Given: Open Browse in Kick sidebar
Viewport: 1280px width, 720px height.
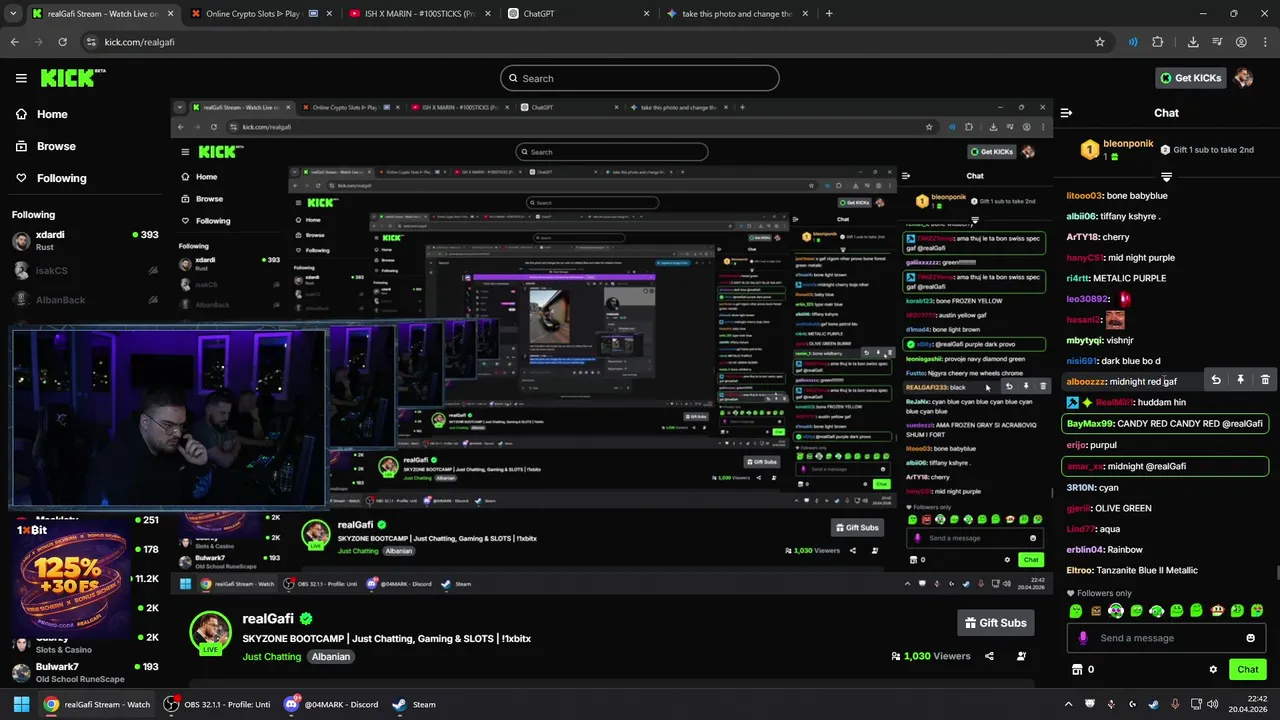Looking at the screenshot, I should coord(46,146).
